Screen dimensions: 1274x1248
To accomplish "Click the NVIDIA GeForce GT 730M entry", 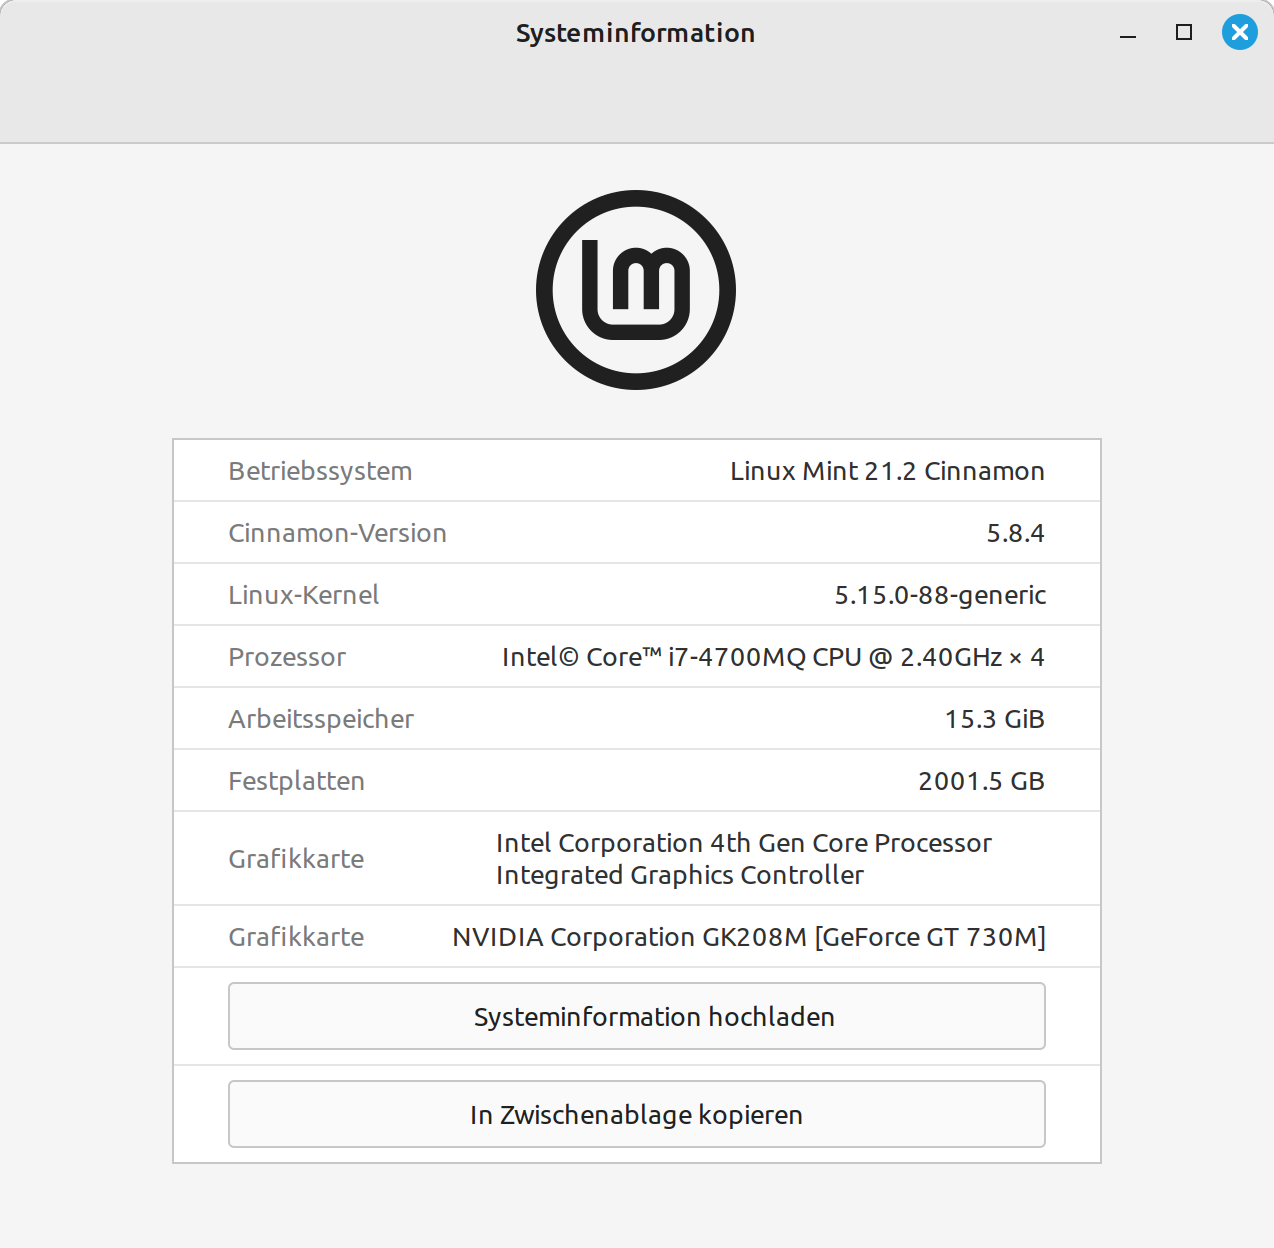I will pos(748,937).
